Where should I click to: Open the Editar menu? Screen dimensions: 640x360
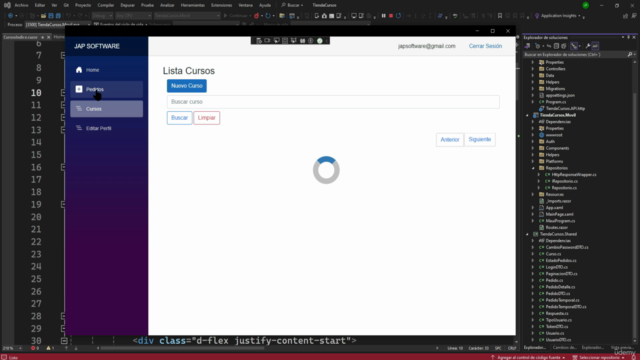(x=40, y=5)
